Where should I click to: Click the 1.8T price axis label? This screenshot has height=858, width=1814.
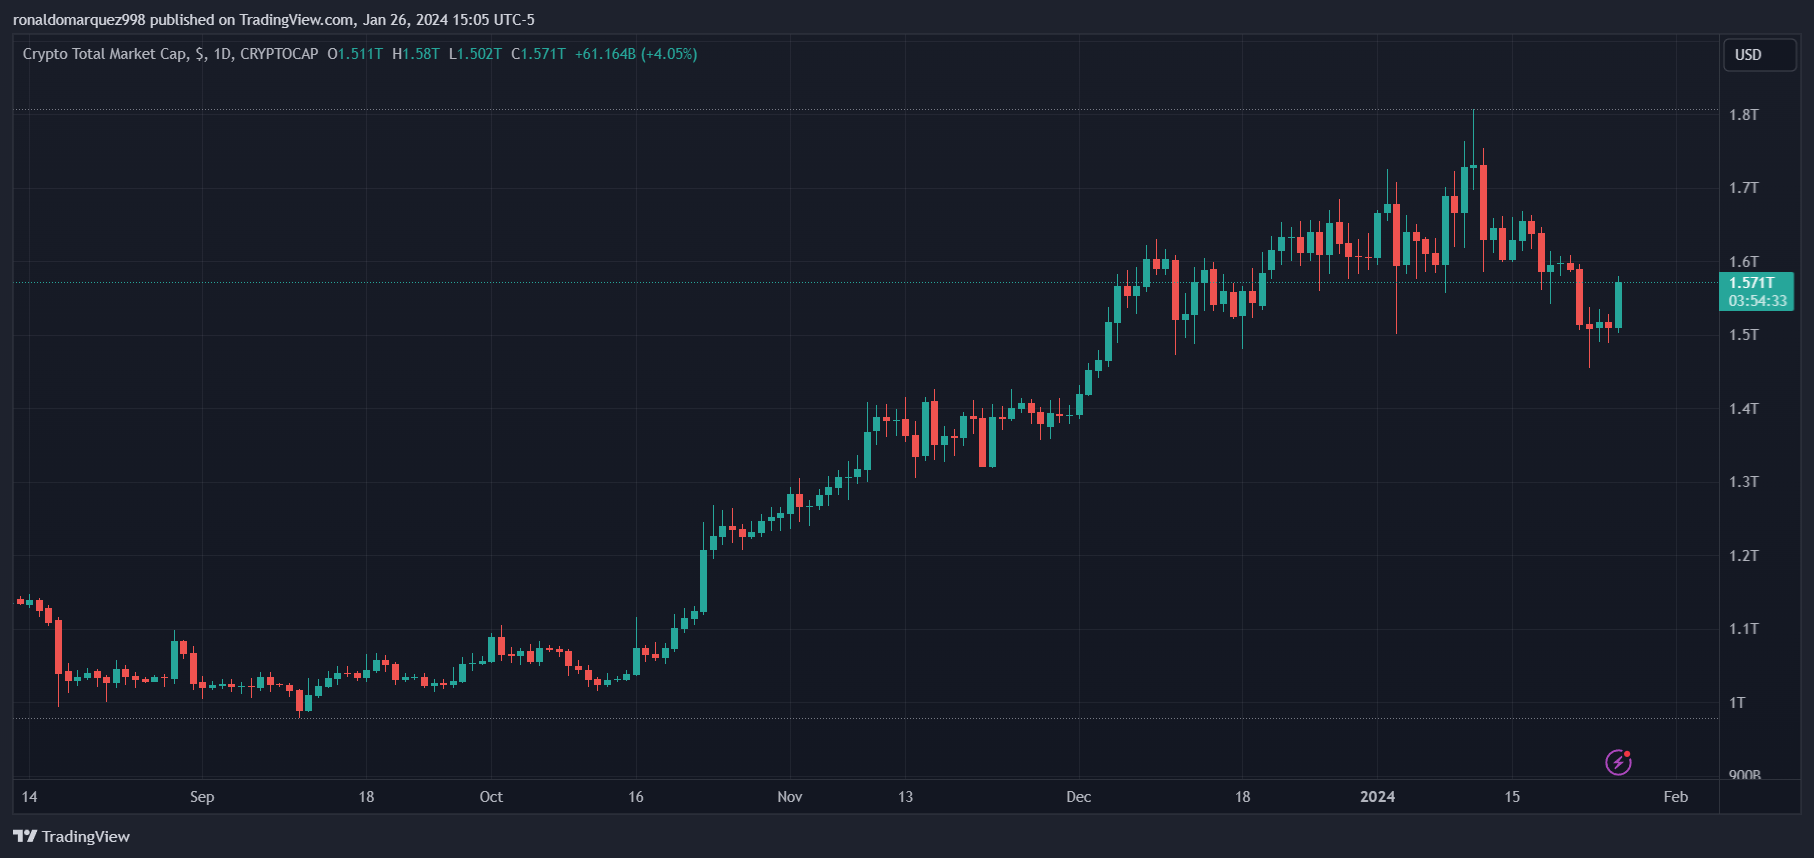coord(1743,115)
